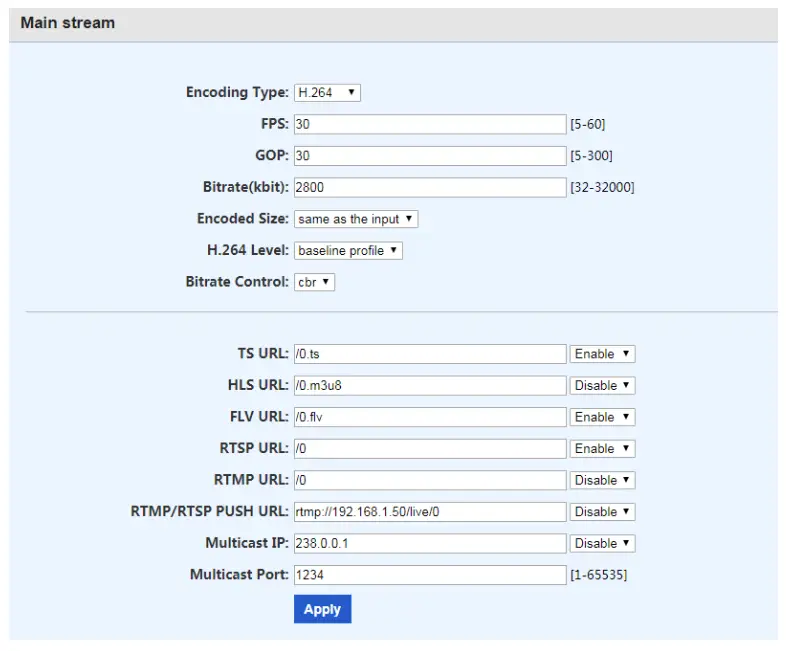Open the RTSP URL Enable dropdown
This screenshot has height=651, width=790.
click(x=603, y=449)
